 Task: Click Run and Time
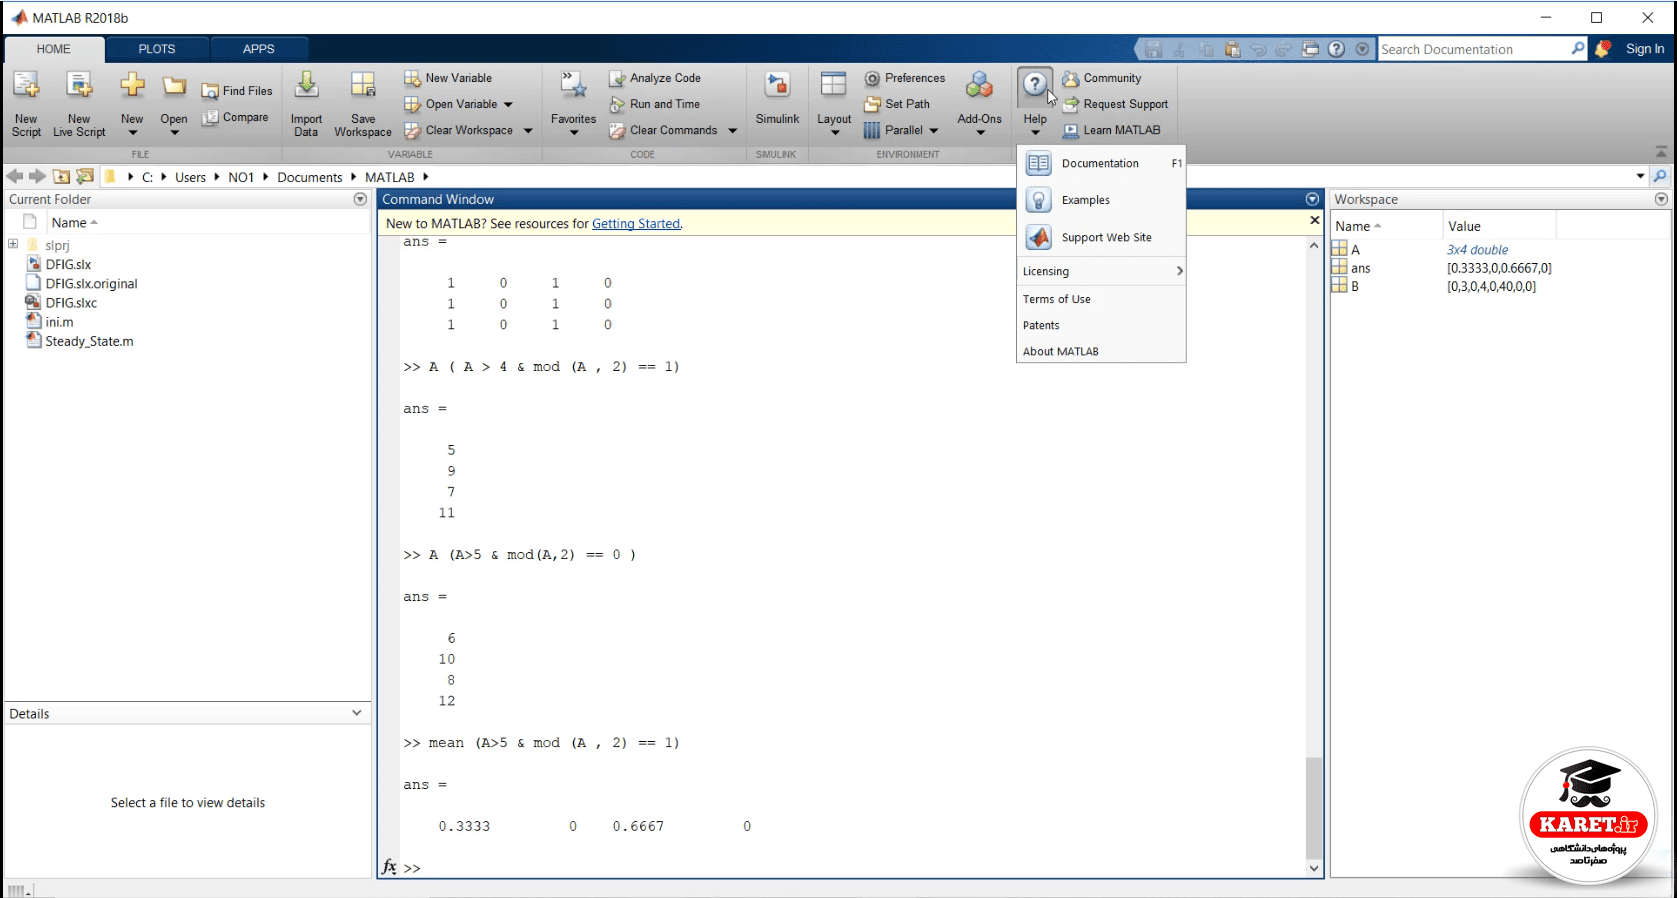[655, 104]
